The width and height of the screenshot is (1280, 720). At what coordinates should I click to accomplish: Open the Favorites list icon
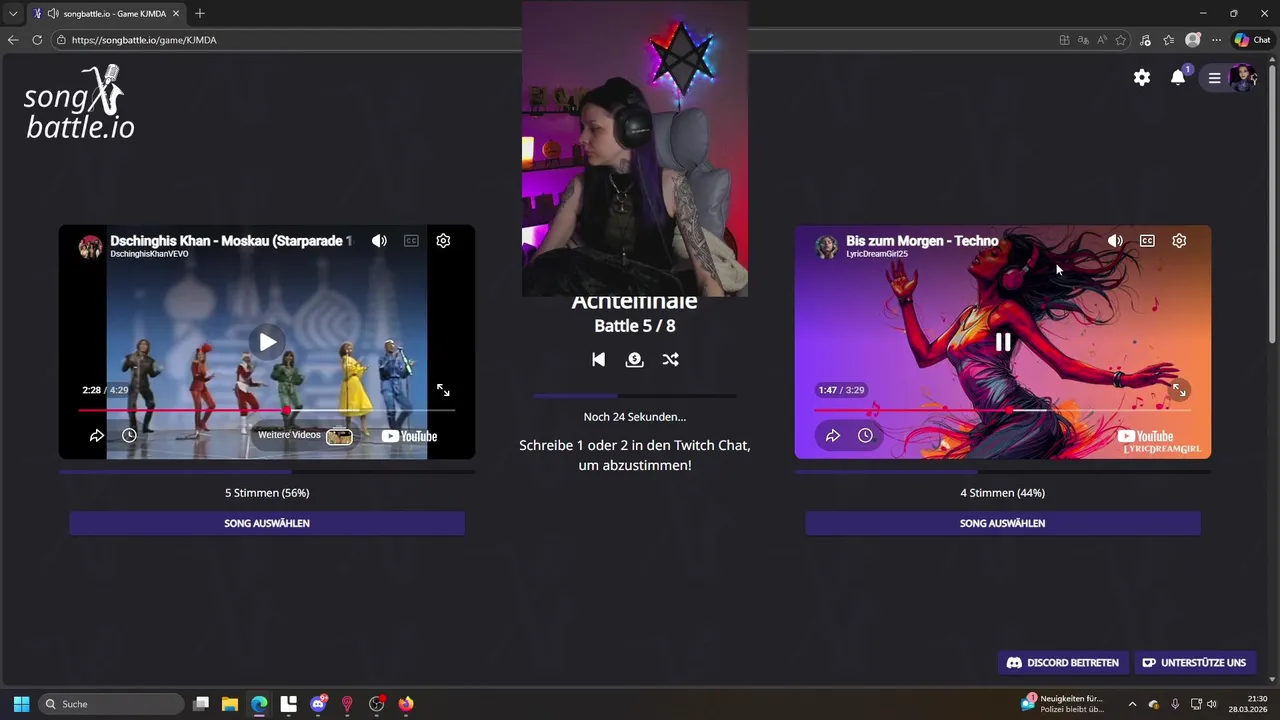(1168, 40)
